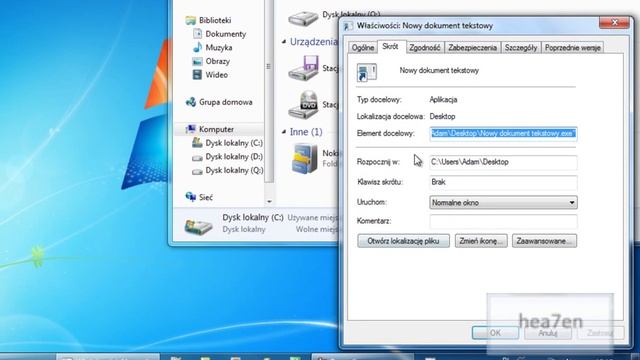Click the Muzyka music note icon
Viewport: 640px width, 360px height.
(x=198, y=47)
